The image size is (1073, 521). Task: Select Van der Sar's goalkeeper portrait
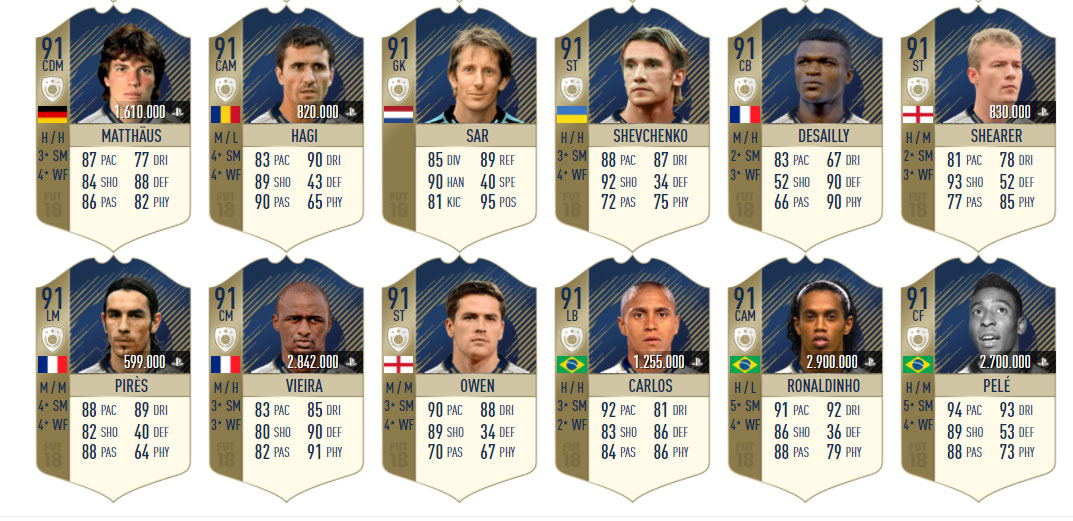pos(479,74)
